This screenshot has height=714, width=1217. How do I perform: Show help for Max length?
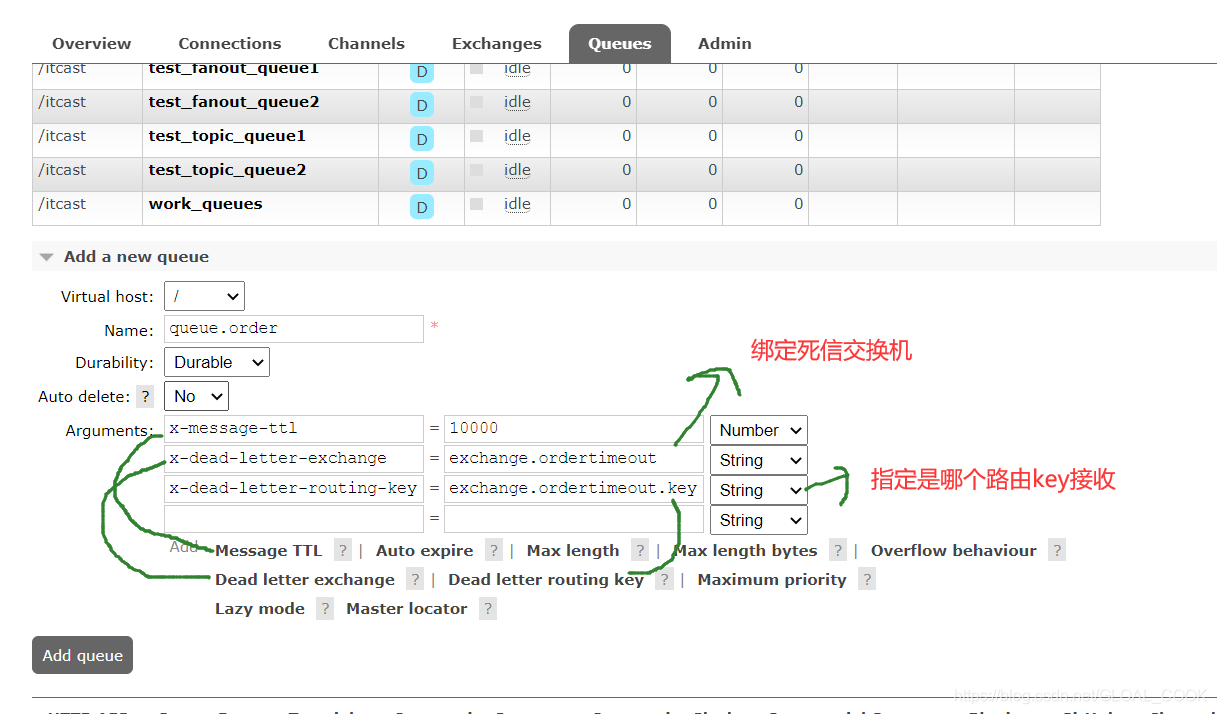pos(640,550)
